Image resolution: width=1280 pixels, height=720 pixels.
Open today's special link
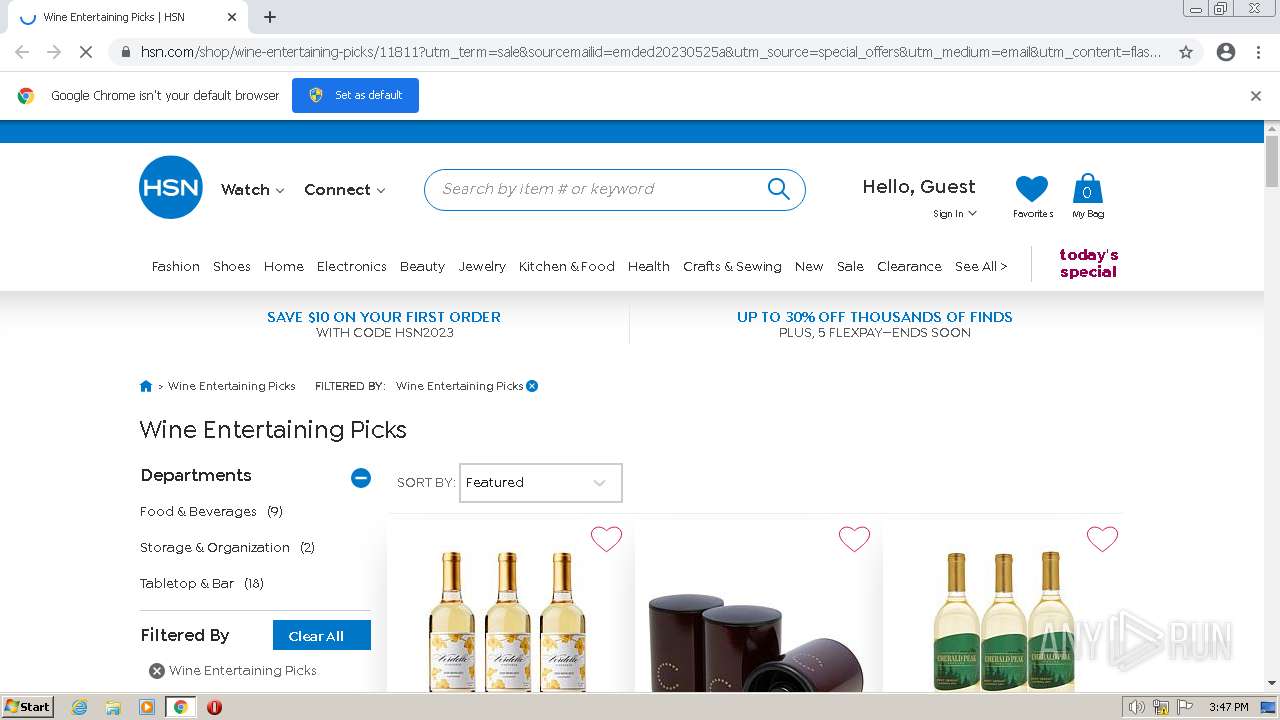pos(1089,263)
